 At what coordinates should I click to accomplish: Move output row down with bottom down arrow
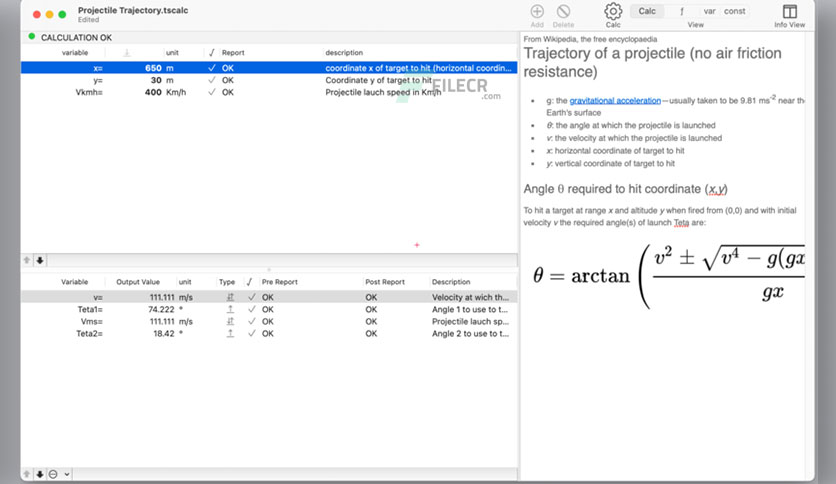tap(40, 474)
